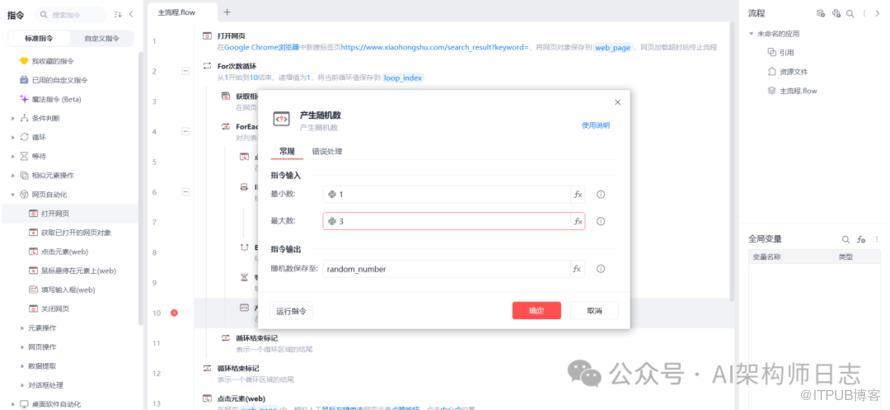Expand the 相似元素操作 category
This screenshot has width=890, height=410.
(12, 175)
